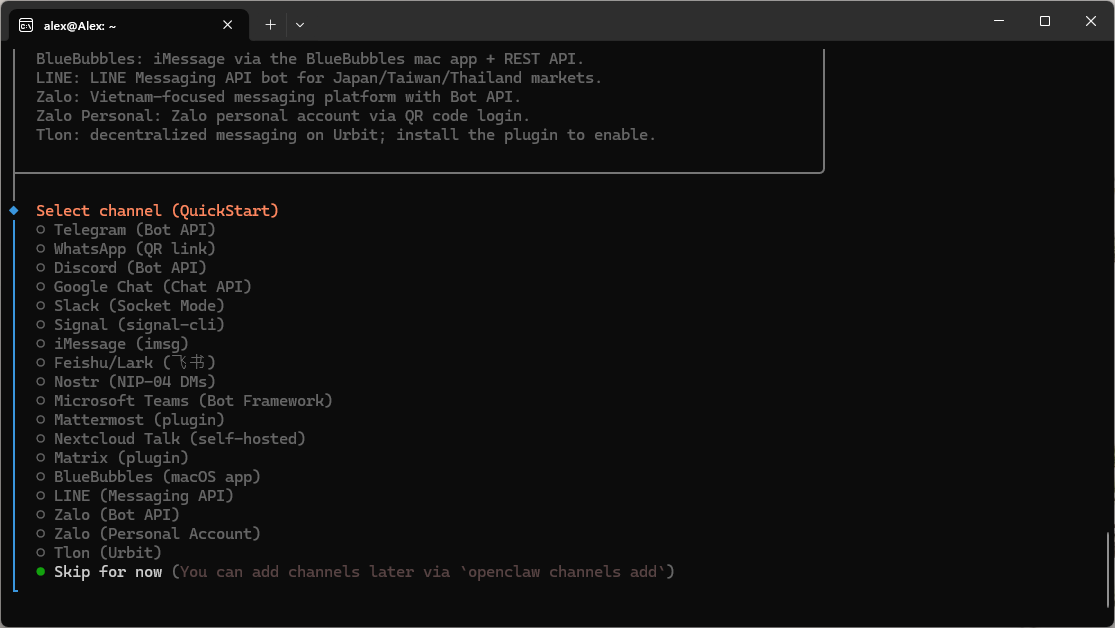Pick the Microsoft Teams (Bot Framework) option

click(x=41, y=401)
